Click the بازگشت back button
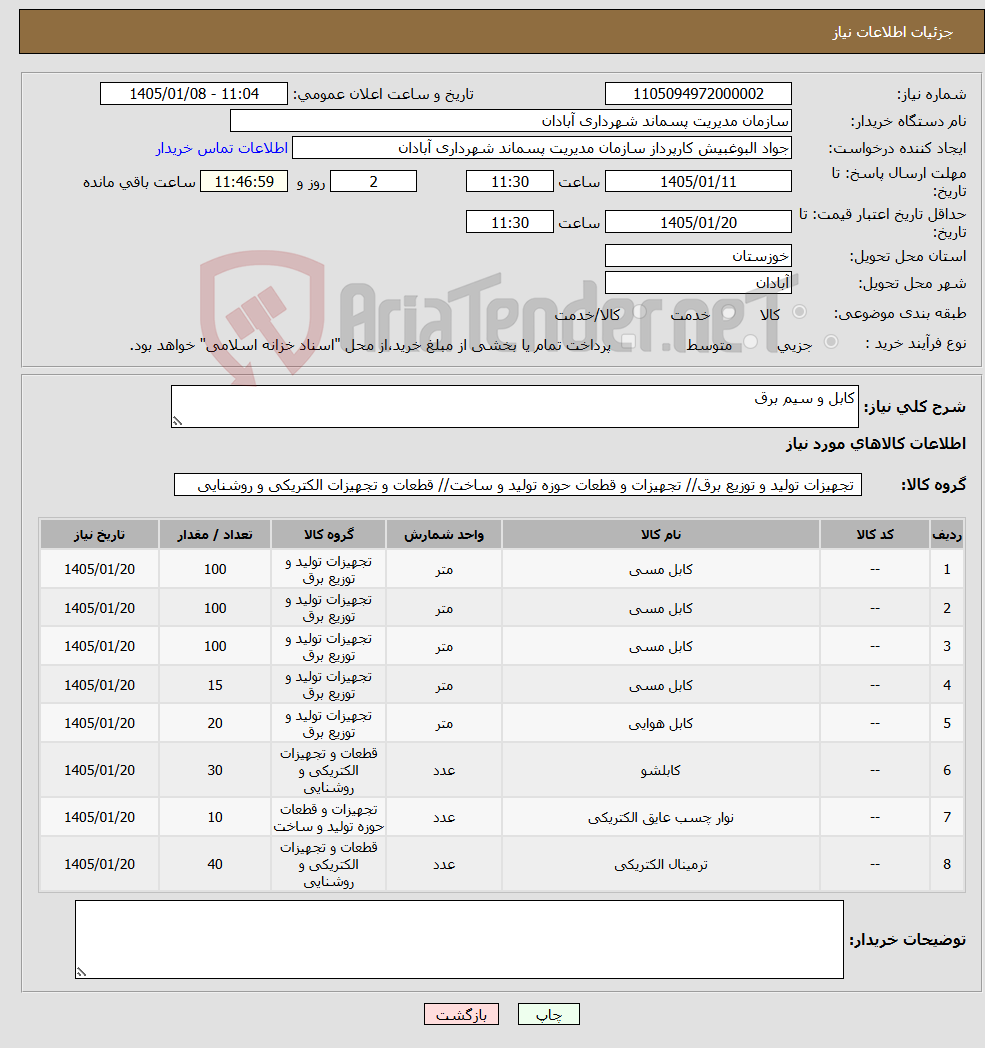This screenshot has height=1048, width=985. [461, 1014]
